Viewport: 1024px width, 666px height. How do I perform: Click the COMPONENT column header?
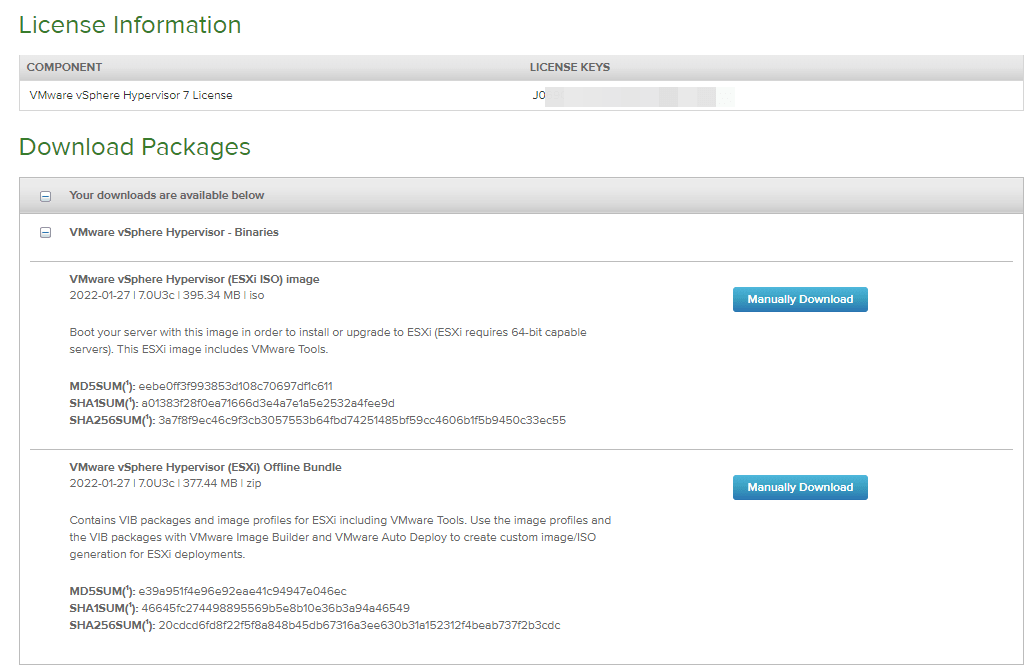coord(65,68)
